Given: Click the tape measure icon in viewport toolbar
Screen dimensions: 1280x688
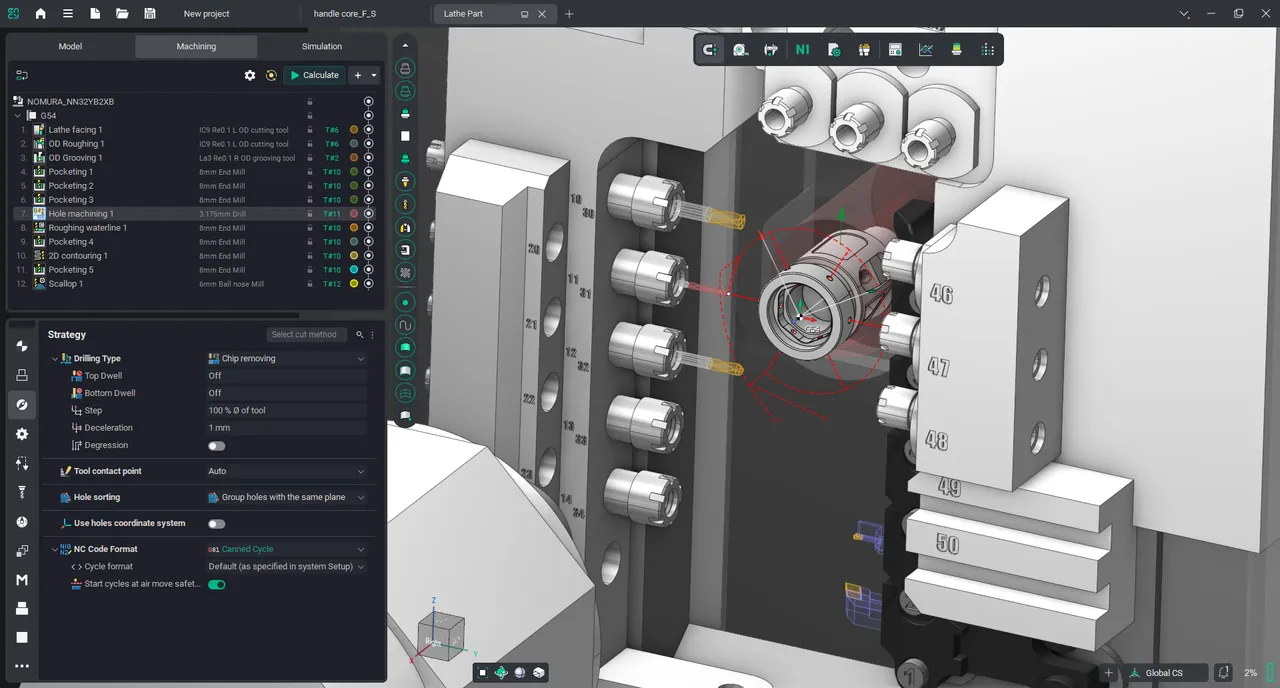Looking at the screenshot, I should point(740,49).
